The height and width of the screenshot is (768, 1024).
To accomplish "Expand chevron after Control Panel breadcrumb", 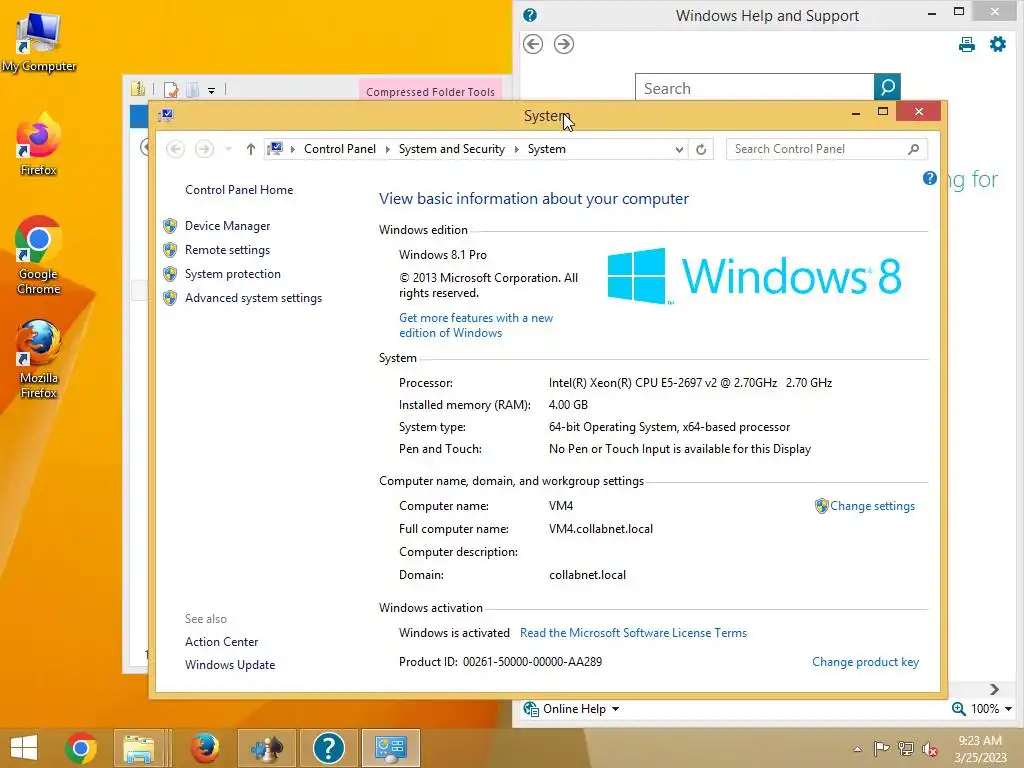I will (x=387, y=150).
